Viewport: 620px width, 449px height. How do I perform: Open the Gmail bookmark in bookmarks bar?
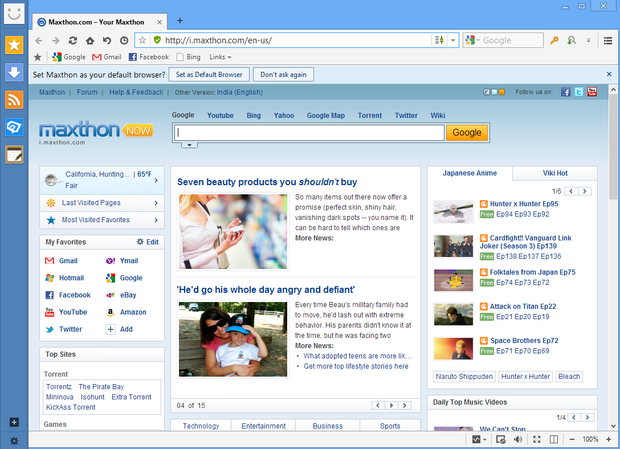pos(107,57)
